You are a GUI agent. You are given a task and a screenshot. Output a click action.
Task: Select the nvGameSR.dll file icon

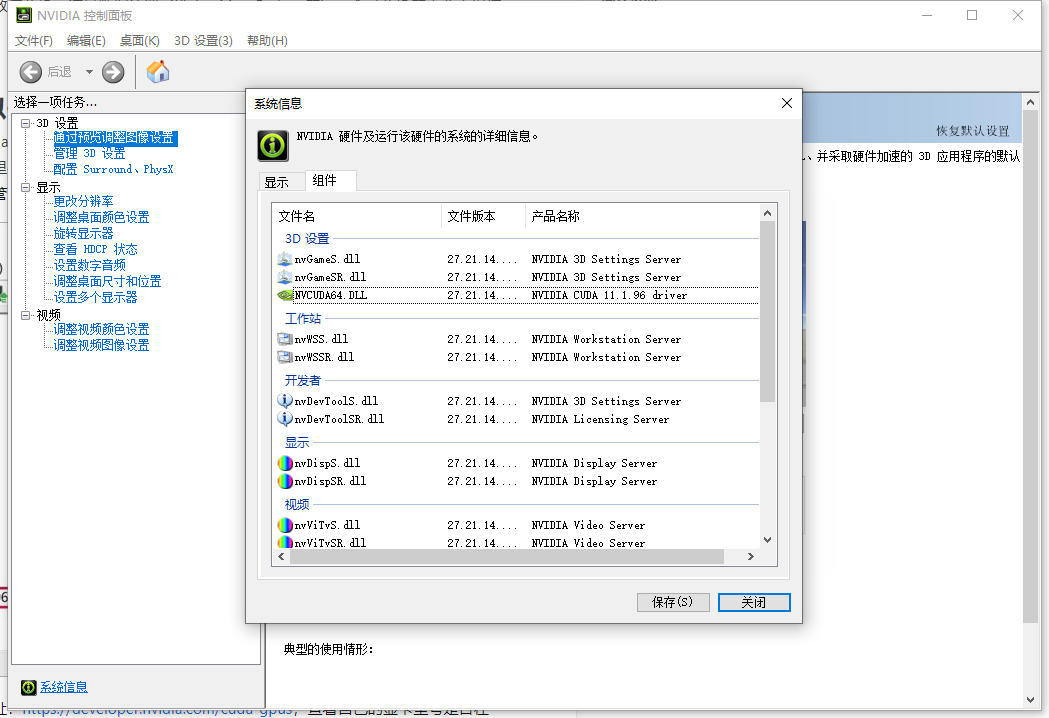(284, 277)
